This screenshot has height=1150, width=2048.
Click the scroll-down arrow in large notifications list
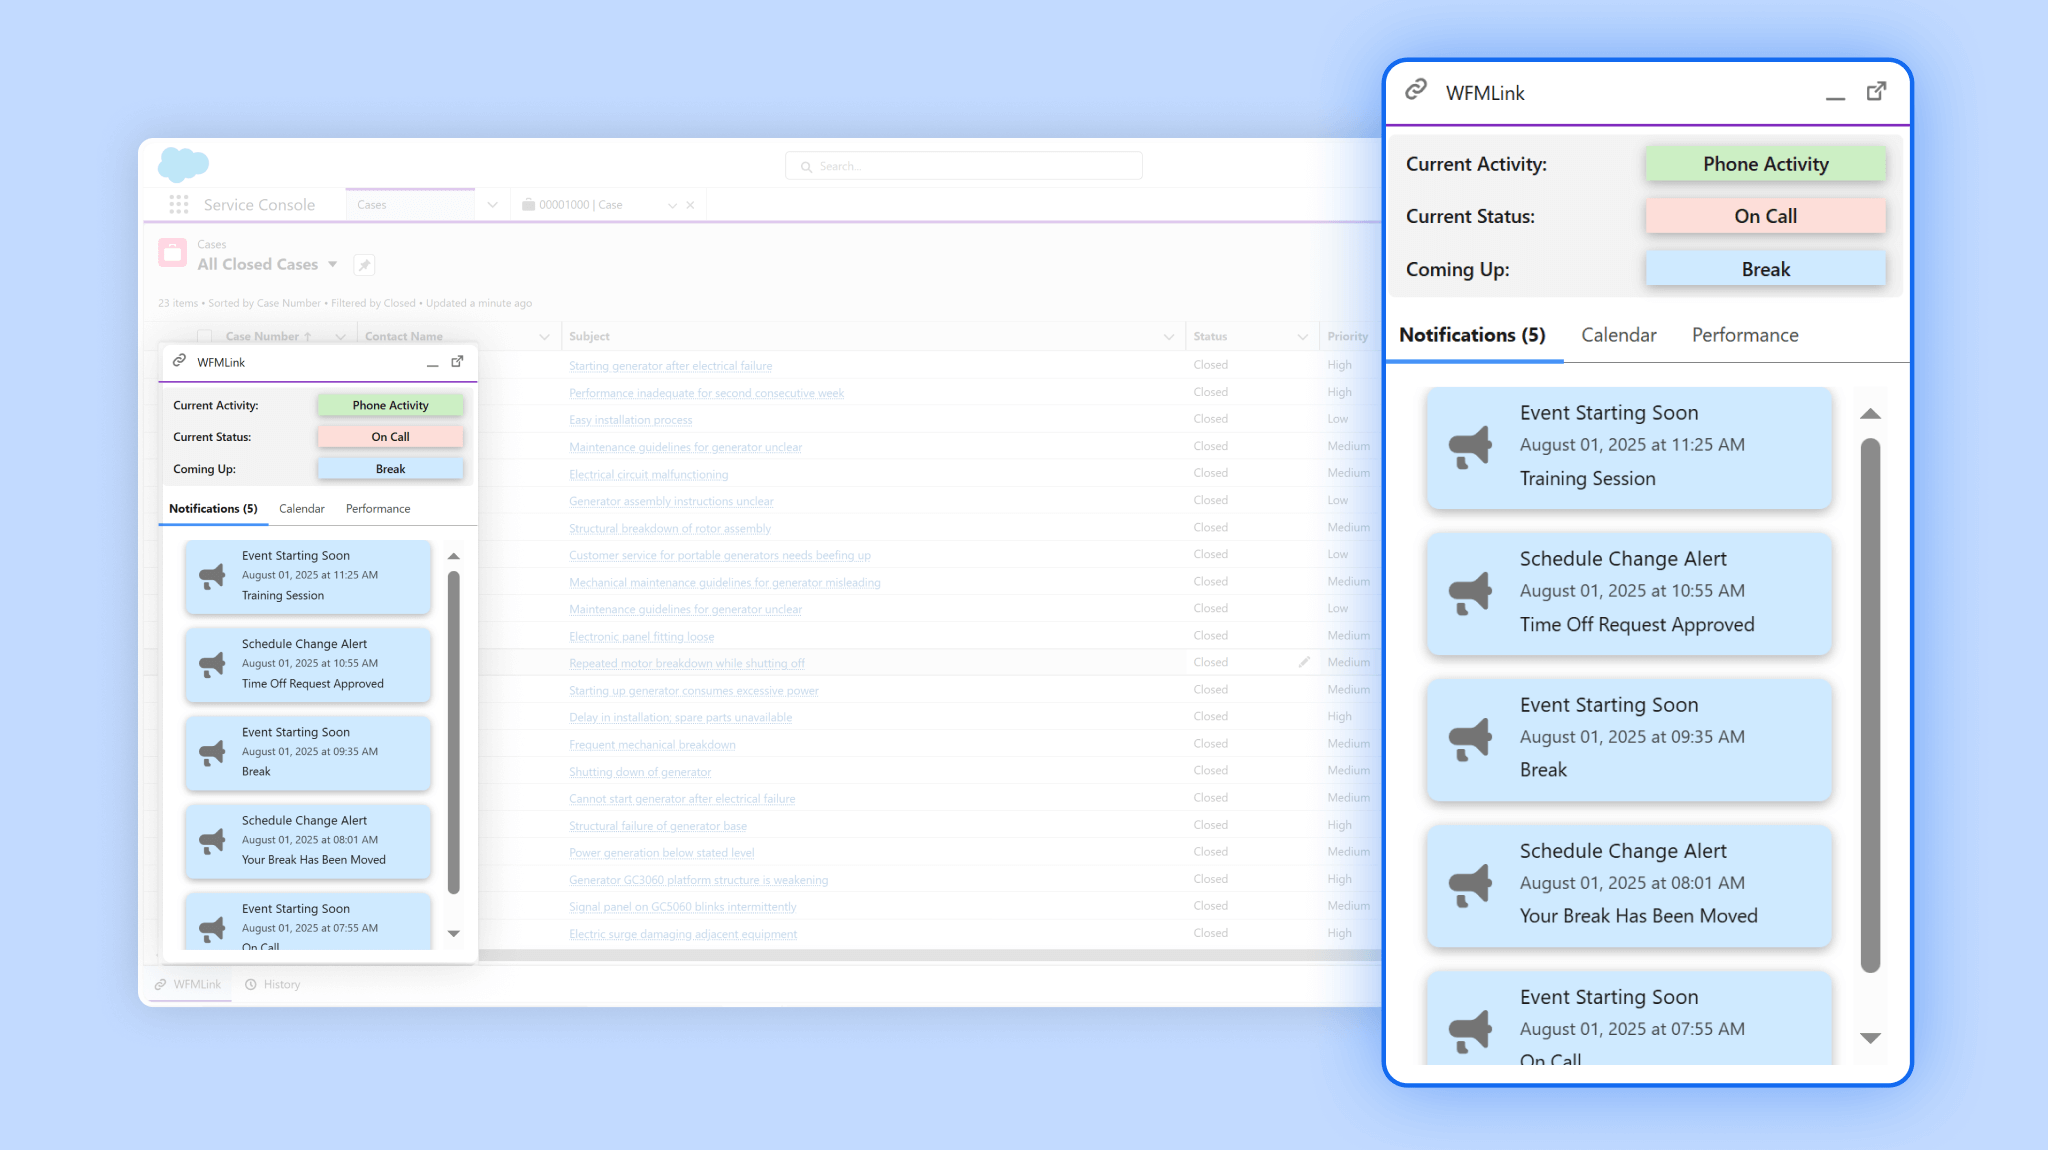(1870, 1038)
